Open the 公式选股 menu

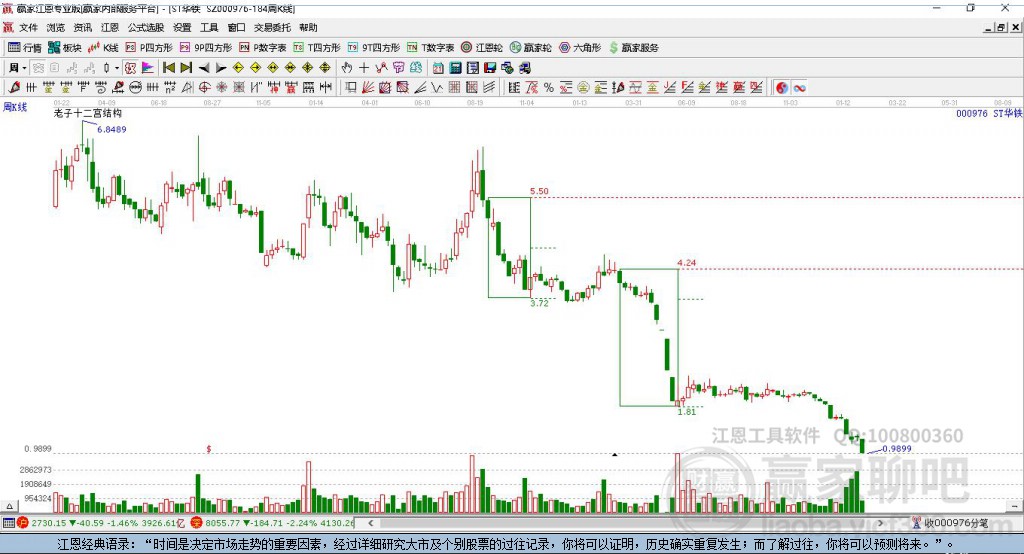146,27
